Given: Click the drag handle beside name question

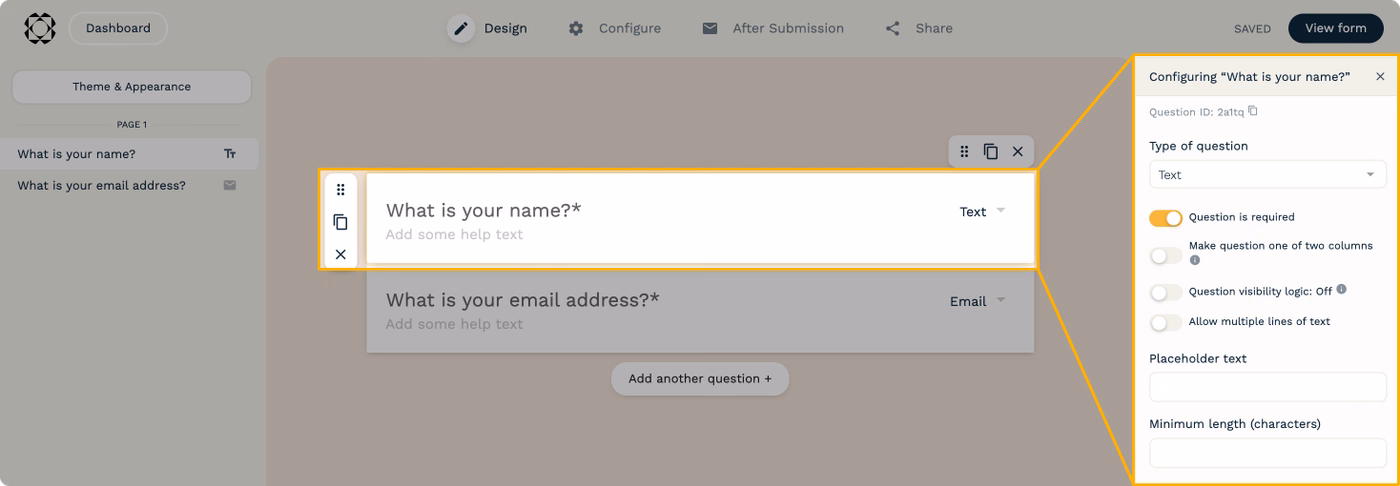Looking at the screenshot, I should coord(340,190).
